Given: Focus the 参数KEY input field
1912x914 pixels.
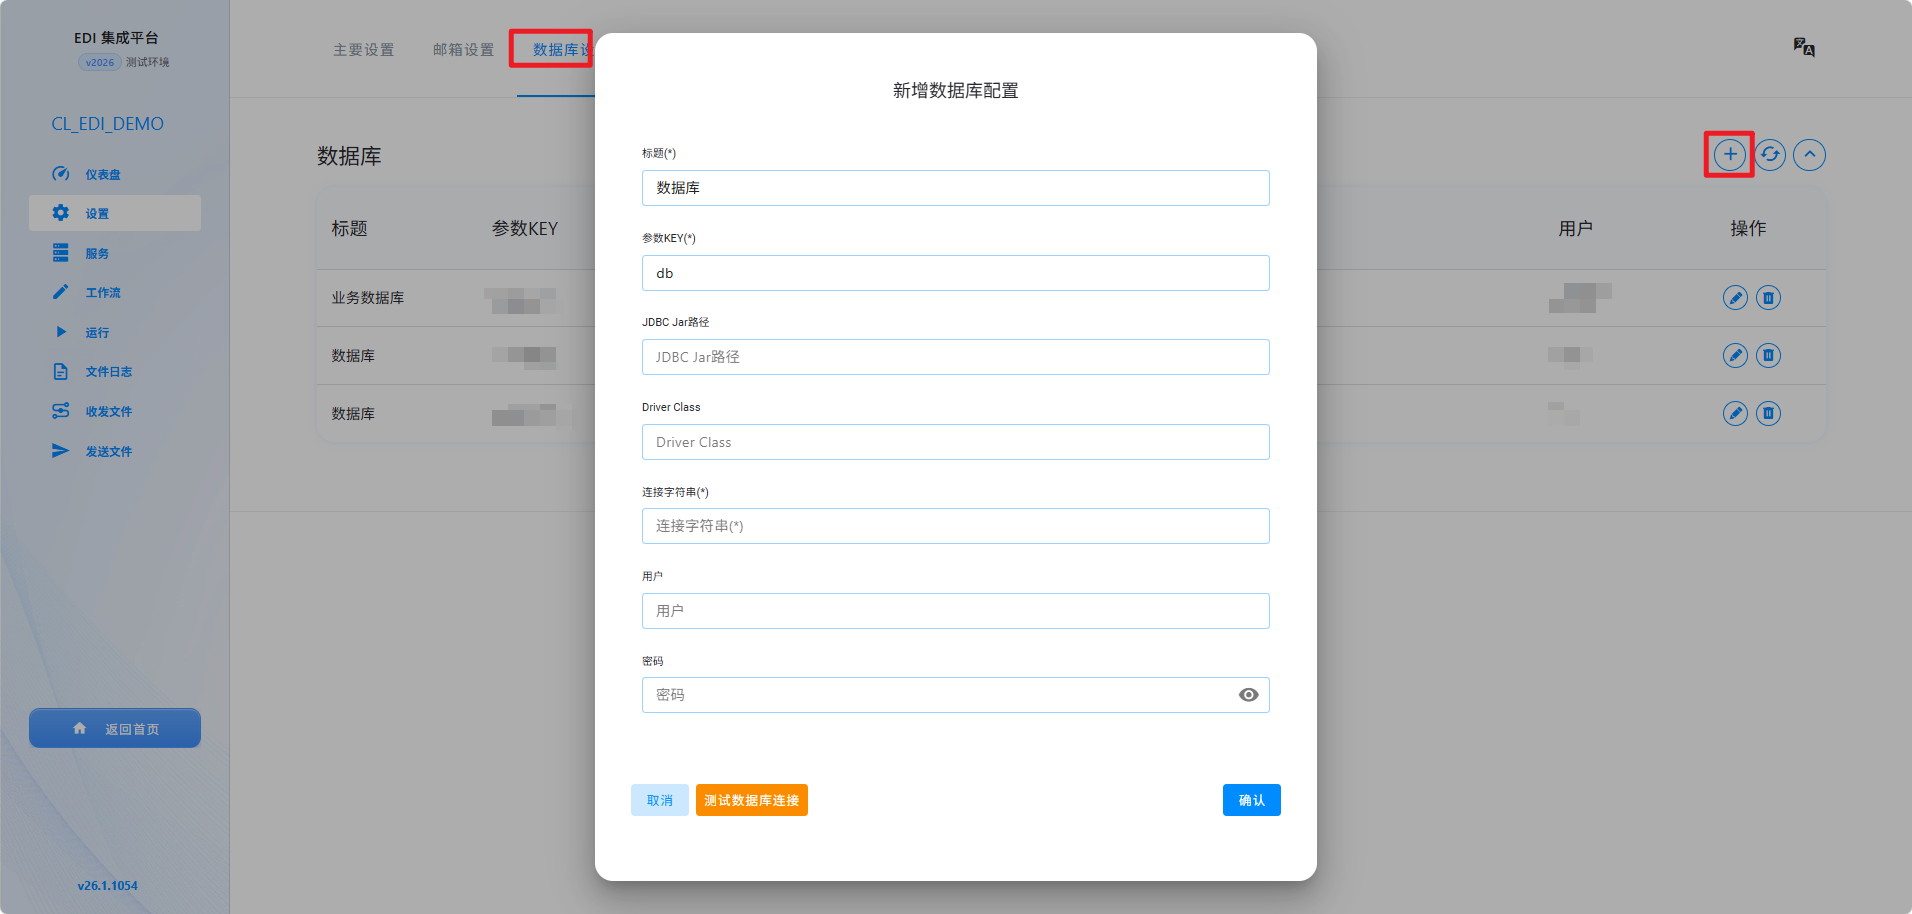Looking at the screenshot, I should coord(956,273).
